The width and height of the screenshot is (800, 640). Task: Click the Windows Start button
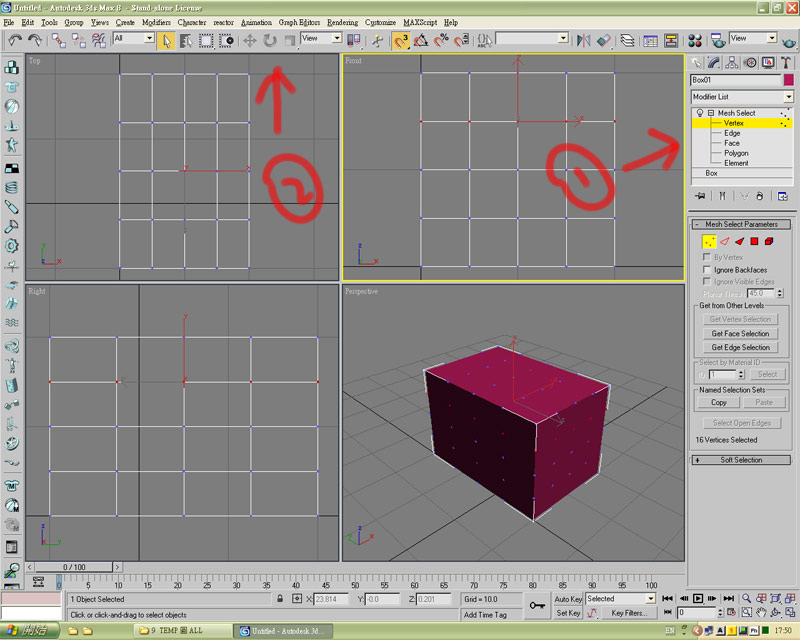point(30,631)
